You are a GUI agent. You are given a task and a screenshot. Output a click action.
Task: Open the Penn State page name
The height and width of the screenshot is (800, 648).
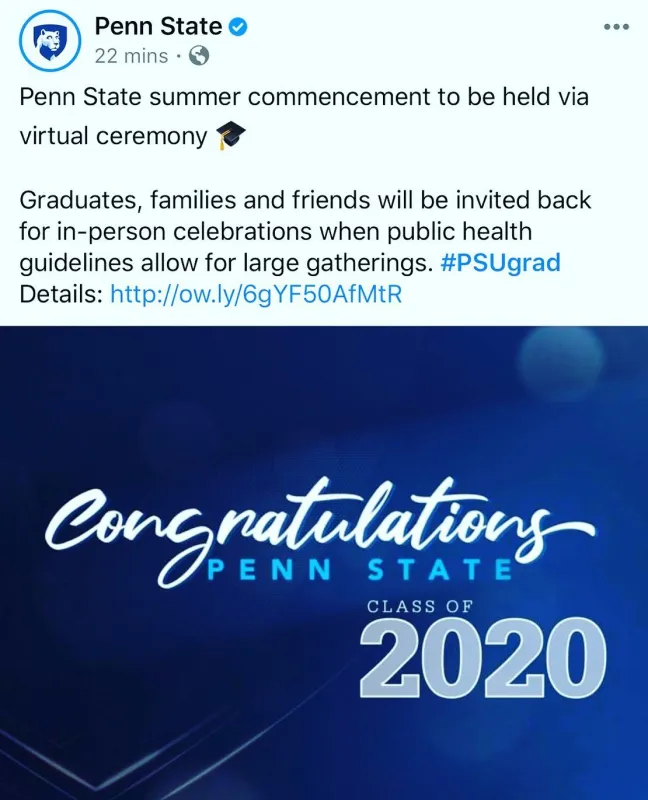tap(158, 27)
